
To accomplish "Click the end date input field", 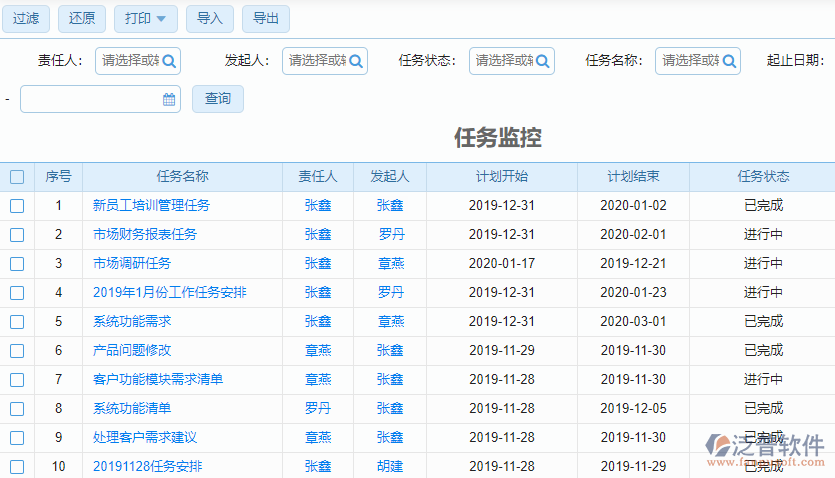I will 90,99.
